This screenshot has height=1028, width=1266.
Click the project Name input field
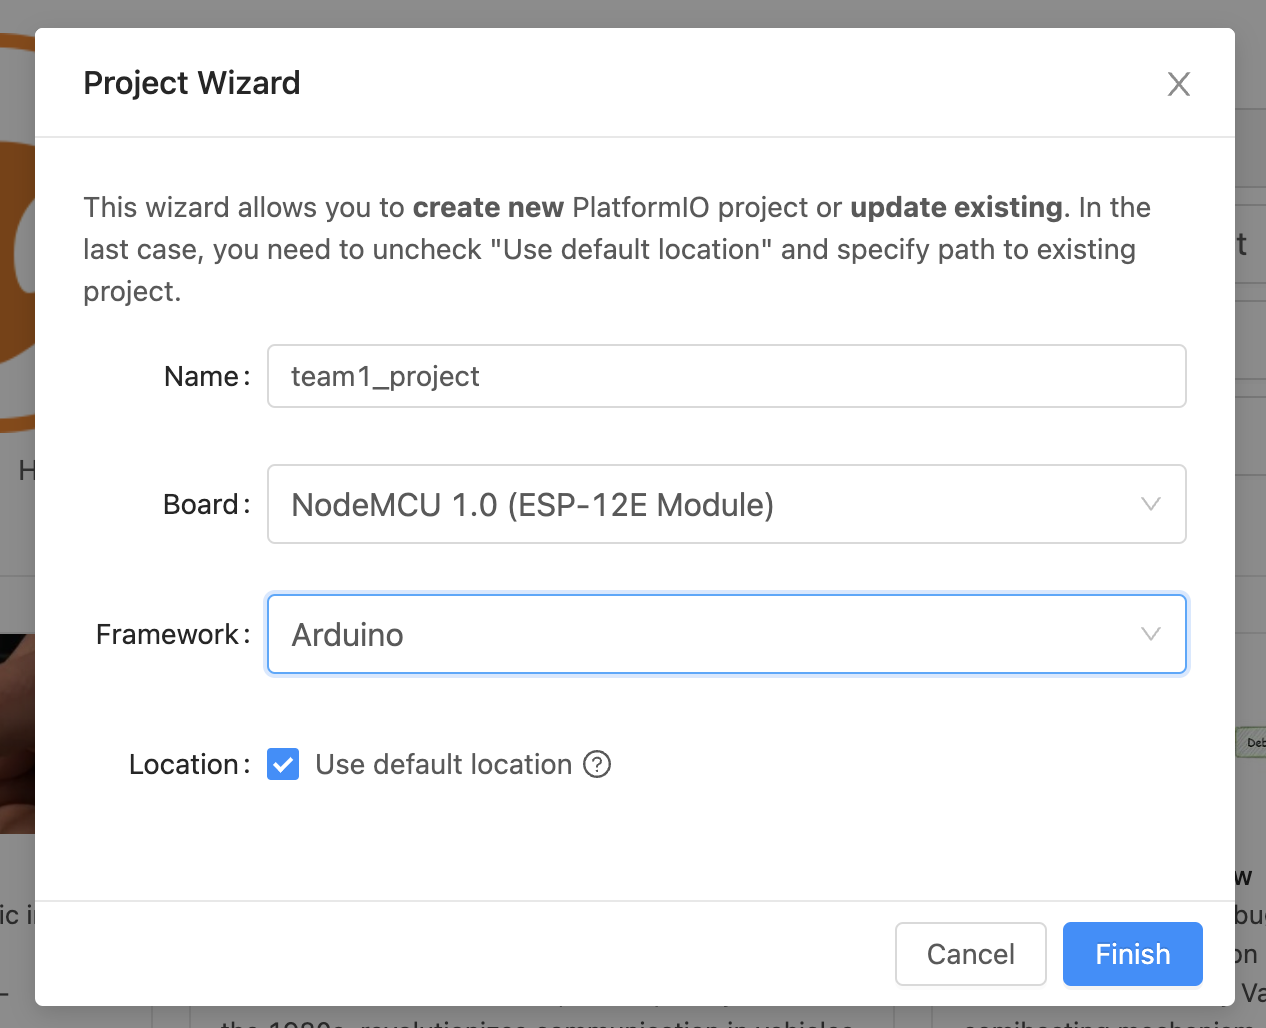[x=727, y=376]
